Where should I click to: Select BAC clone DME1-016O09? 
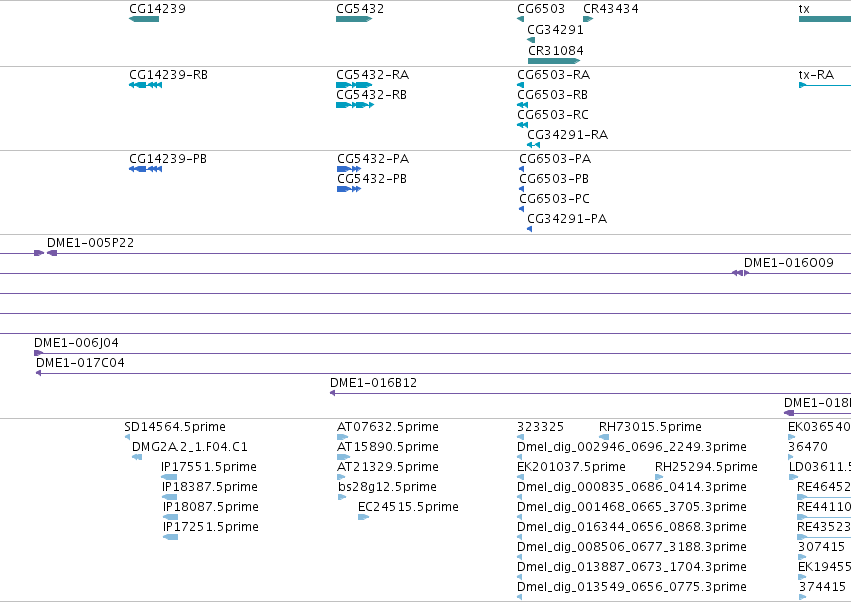point(789,263)
